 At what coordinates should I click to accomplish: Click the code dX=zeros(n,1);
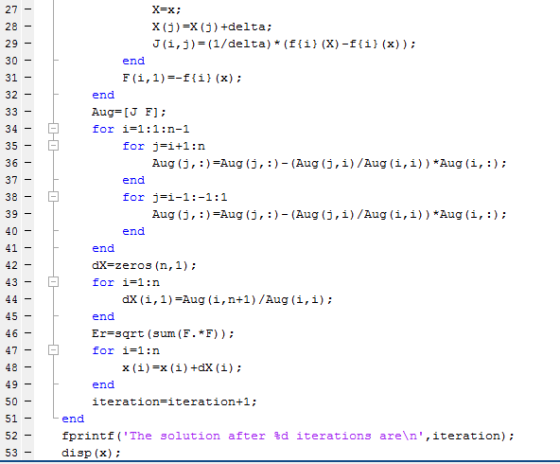[144, 265]
